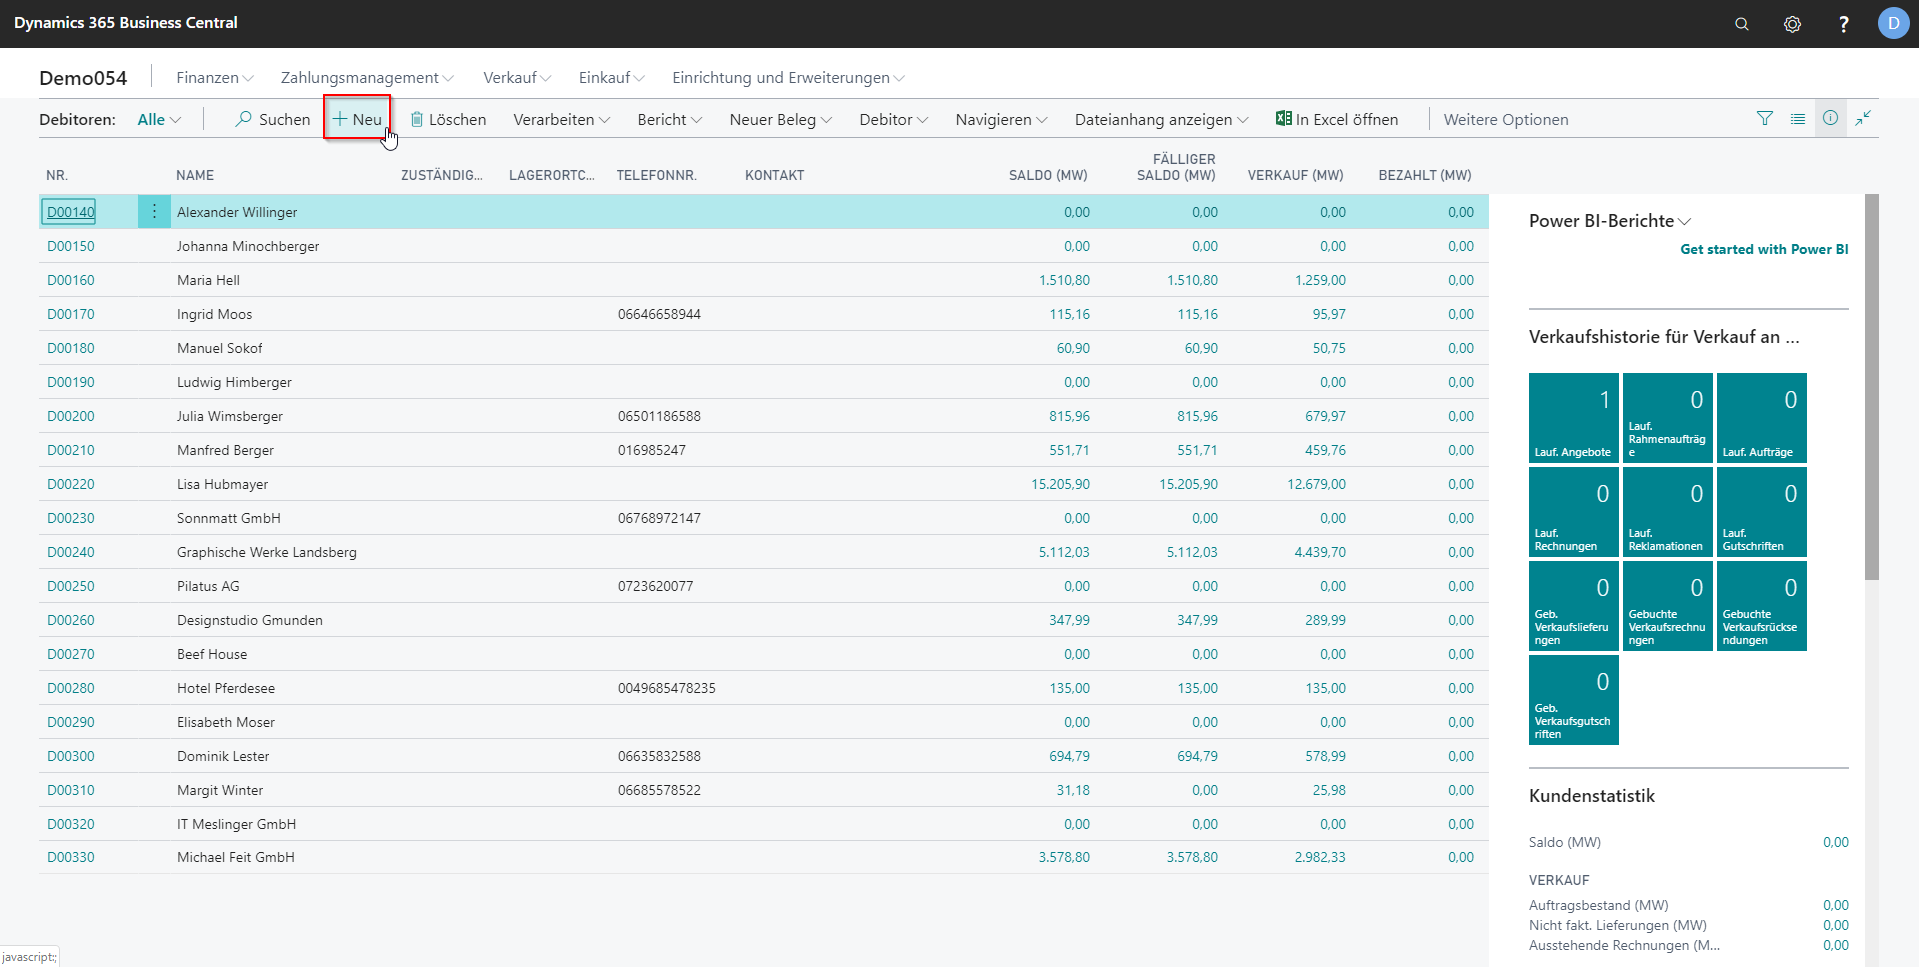The height and width of the screenshot is (967, 1919).
Task: Open the Lauf. Aufträge tile
Action: 1762,417
